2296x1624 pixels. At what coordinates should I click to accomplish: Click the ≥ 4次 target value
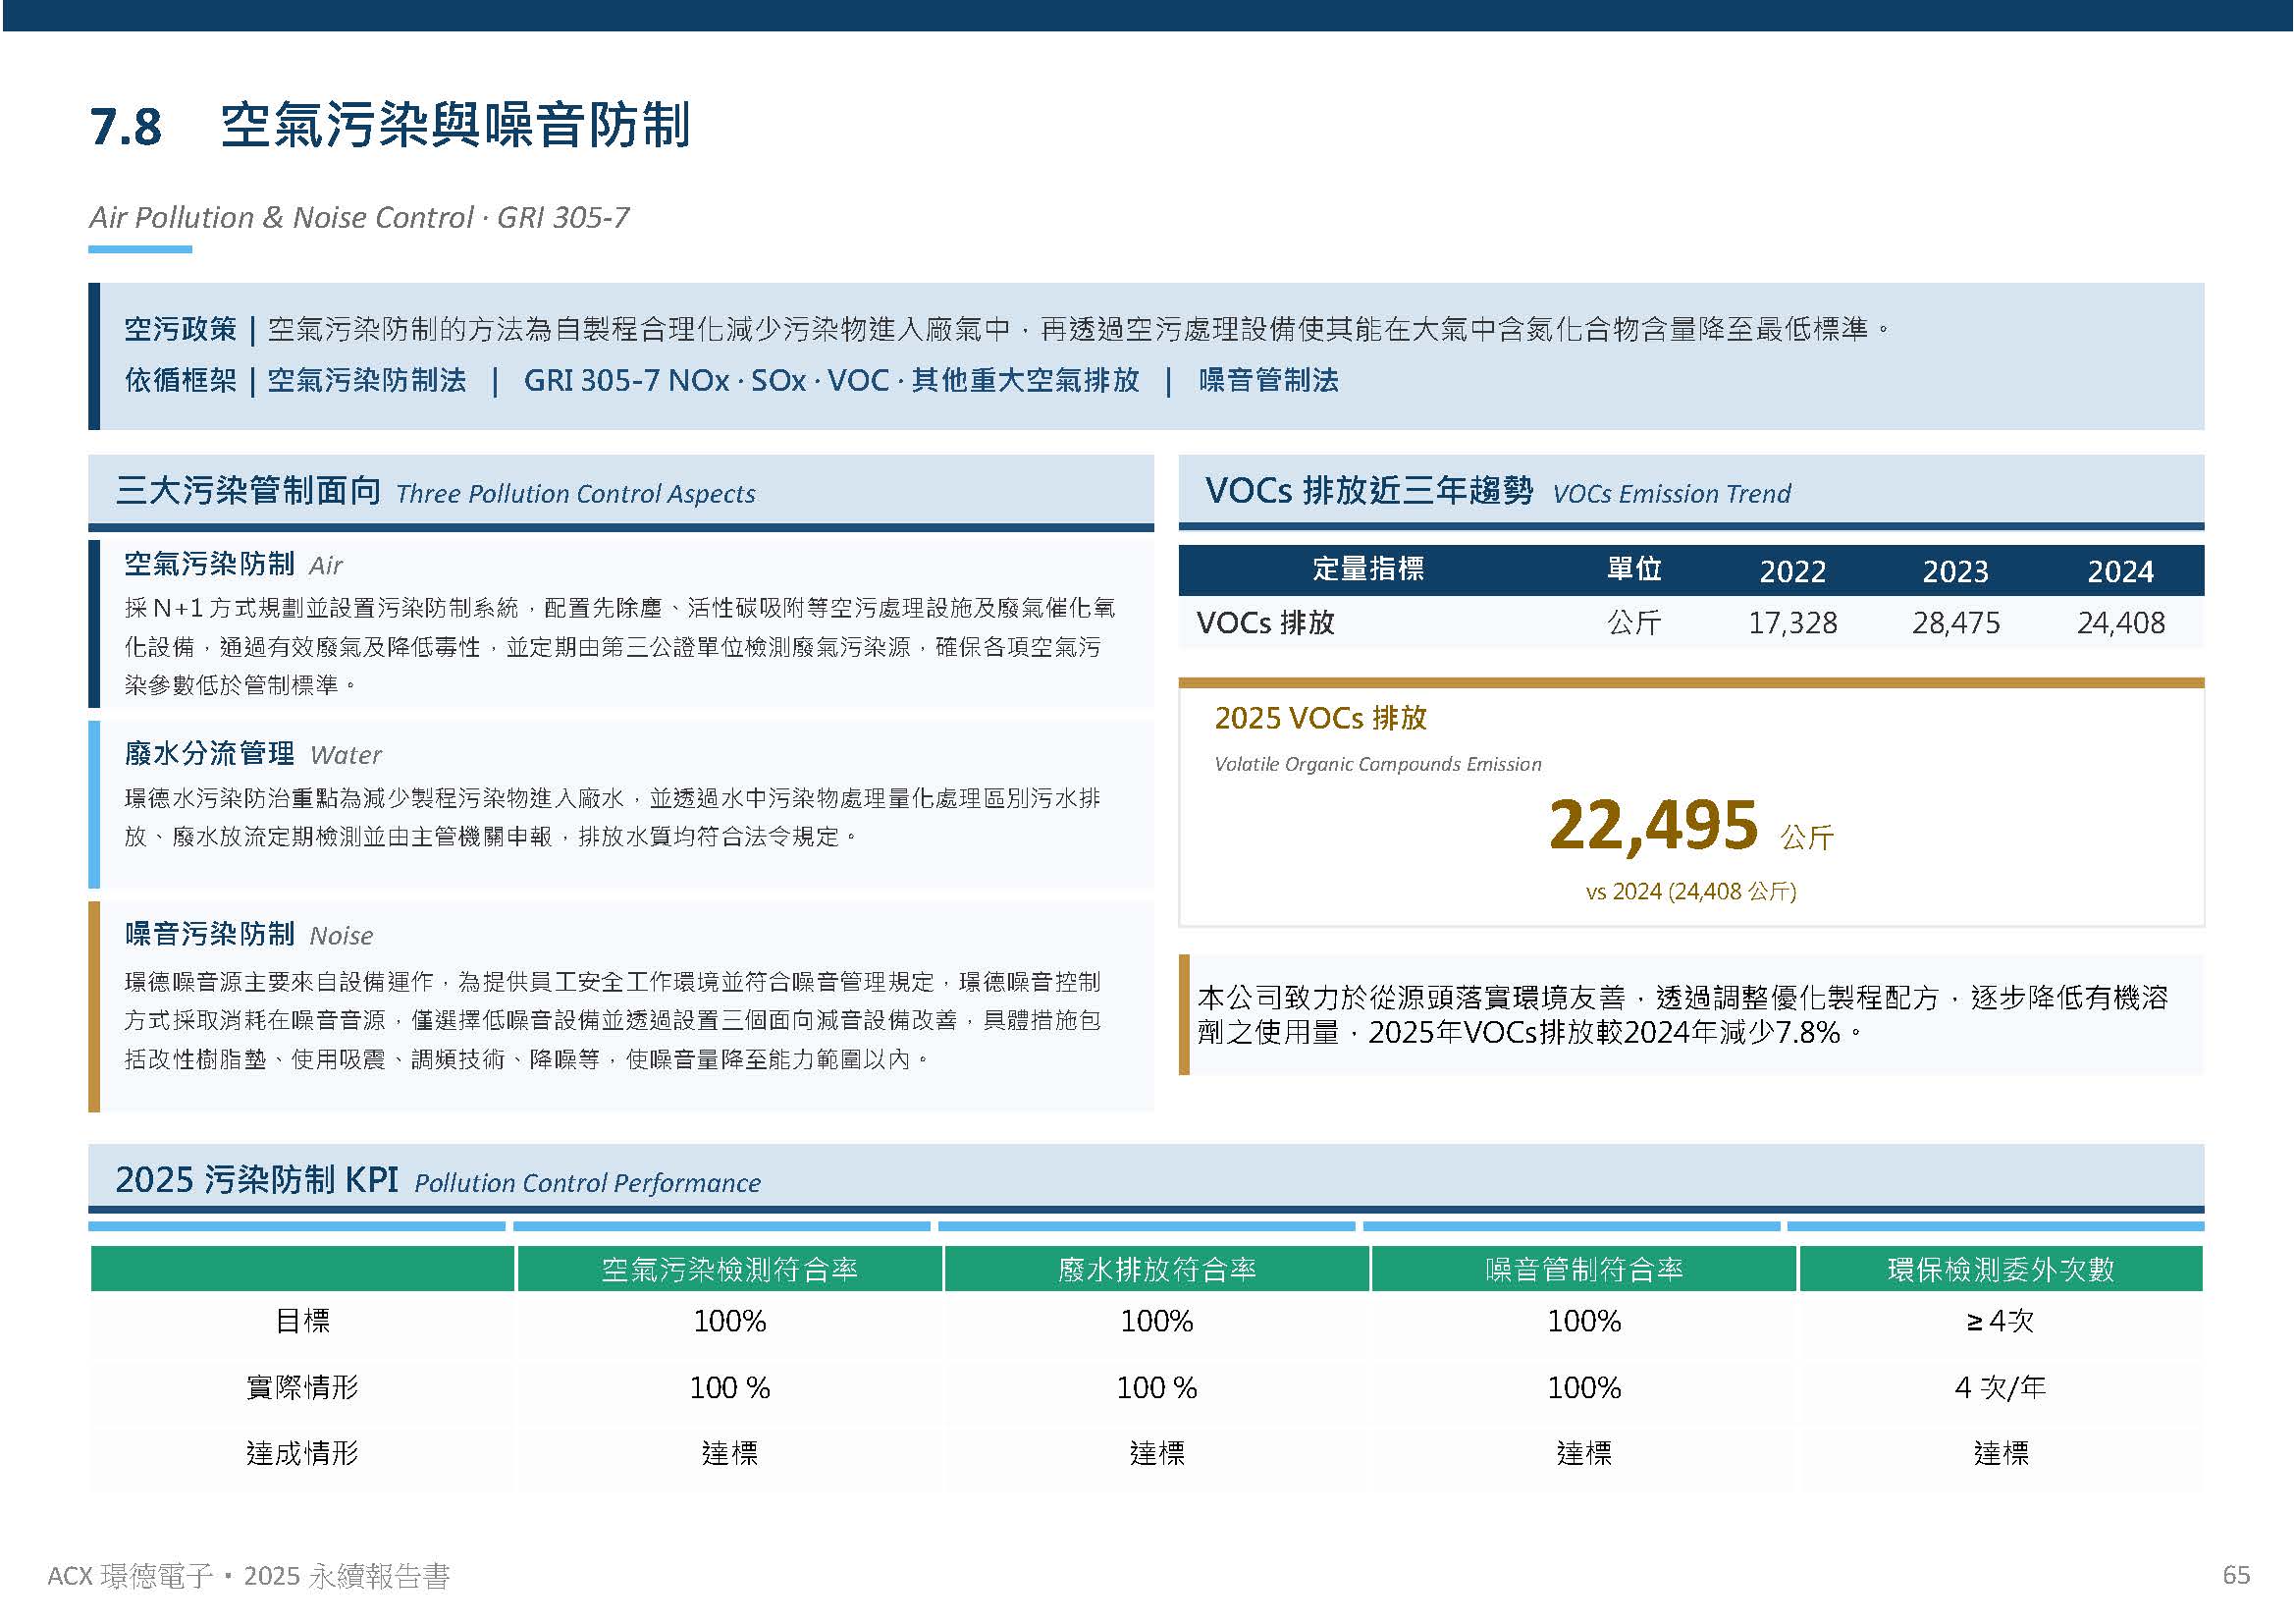coord(2000,1322)
